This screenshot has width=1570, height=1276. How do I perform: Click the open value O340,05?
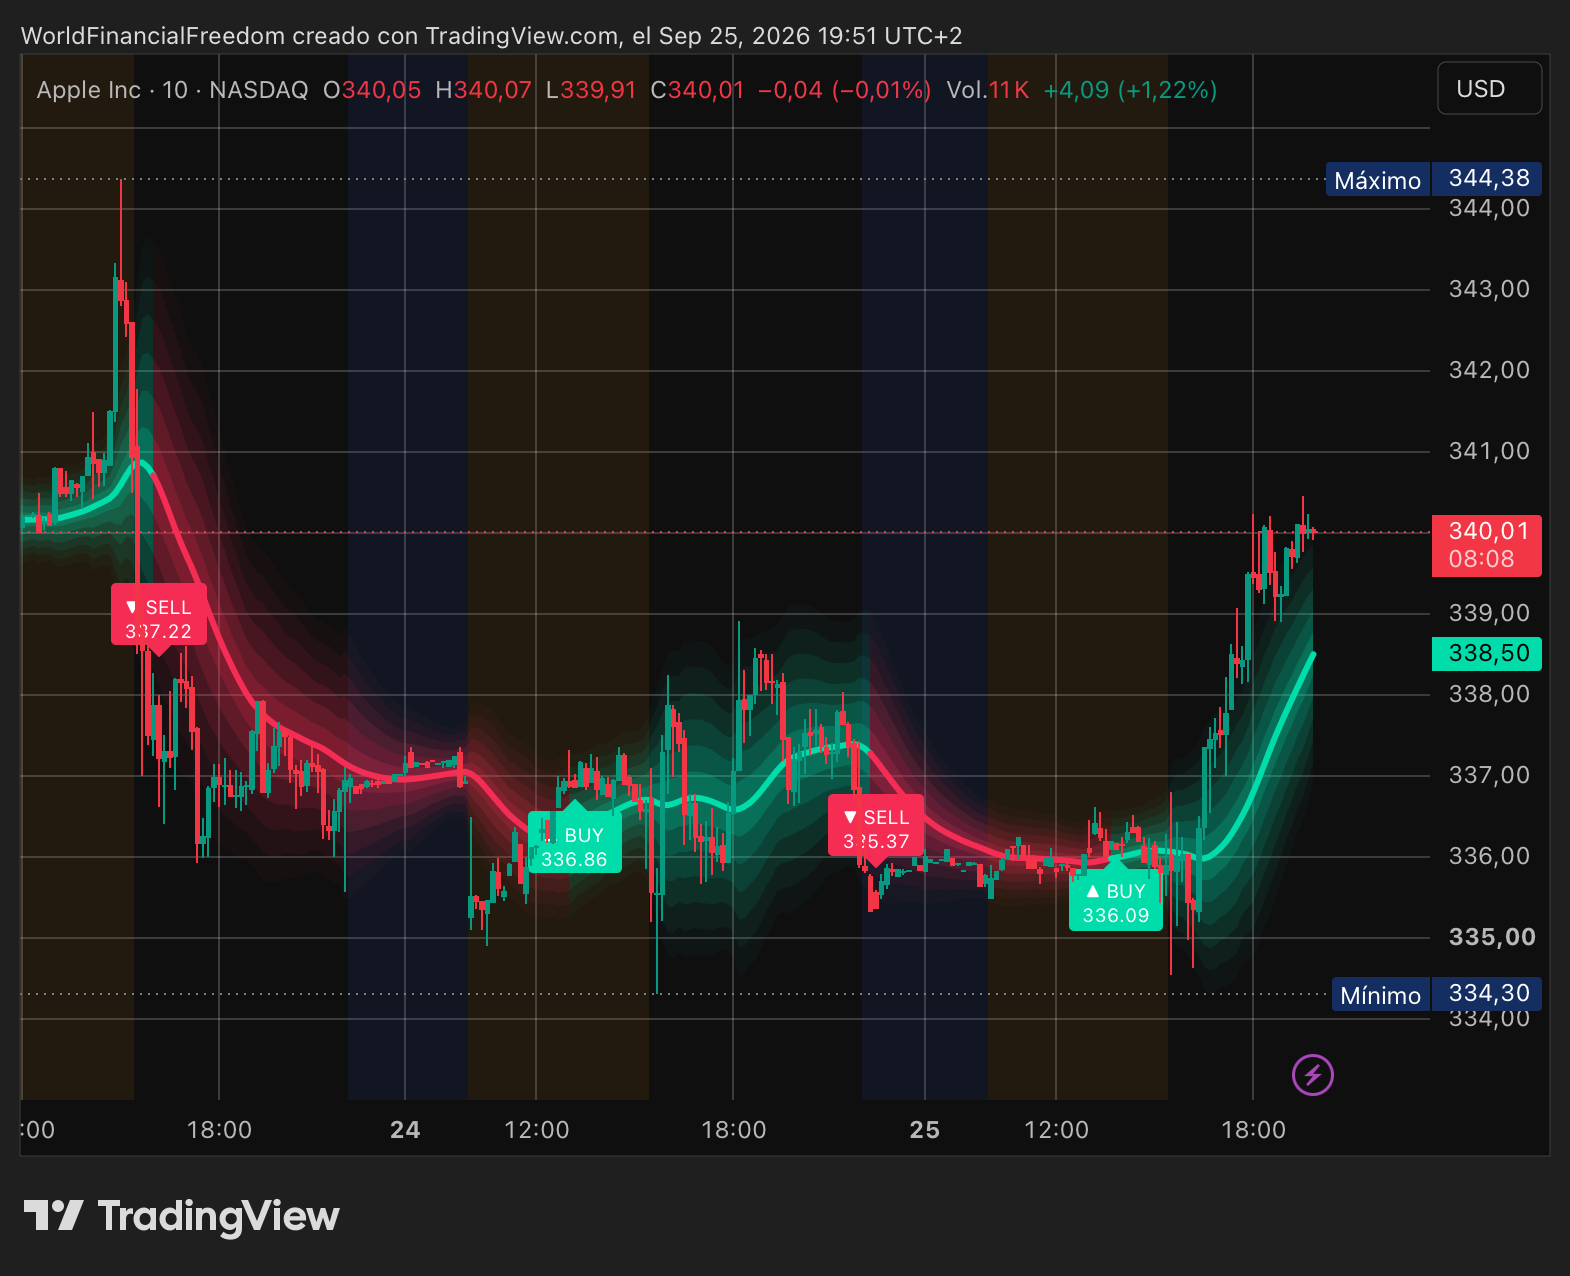click(x=372, y=90)
